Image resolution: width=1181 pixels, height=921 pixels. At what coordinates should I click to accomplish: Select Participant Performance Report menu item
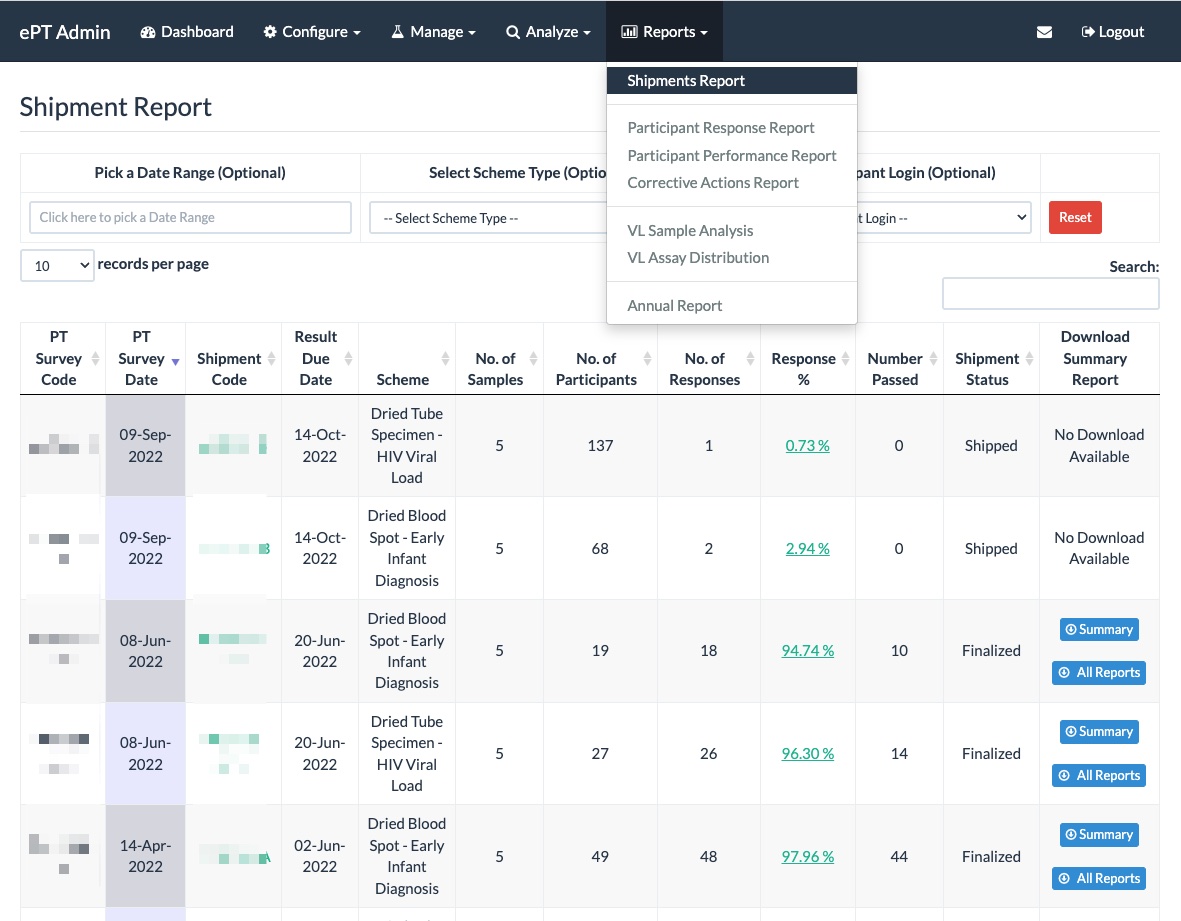tap(731, 155)
